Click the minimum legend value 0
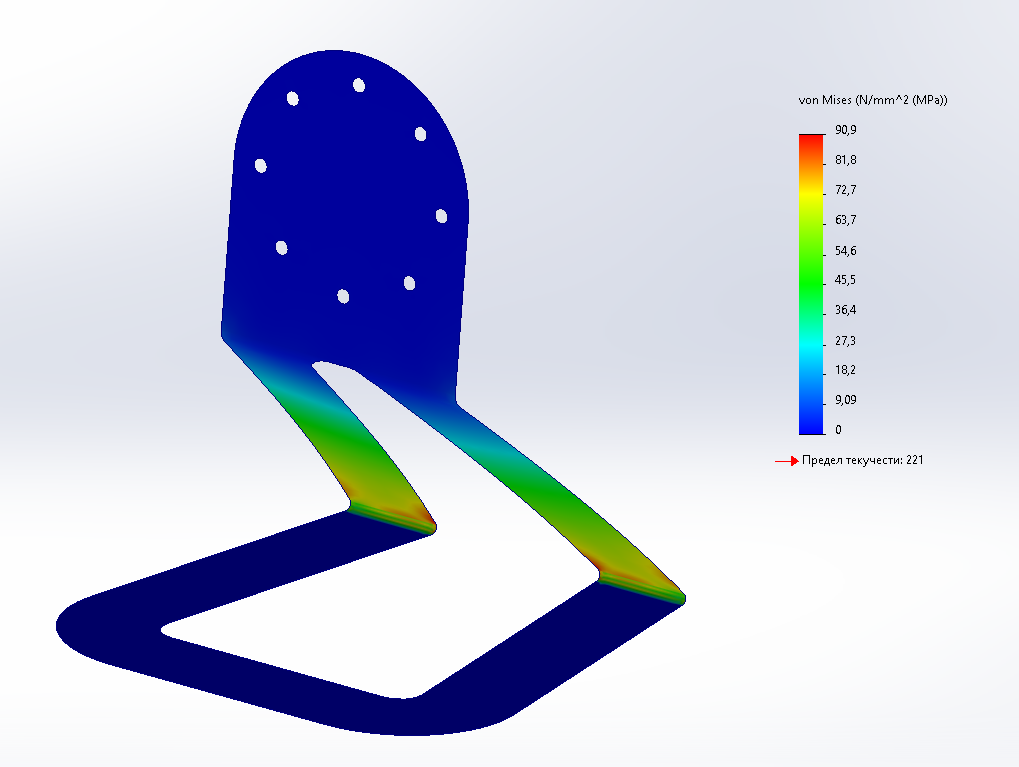 [838, 430]
